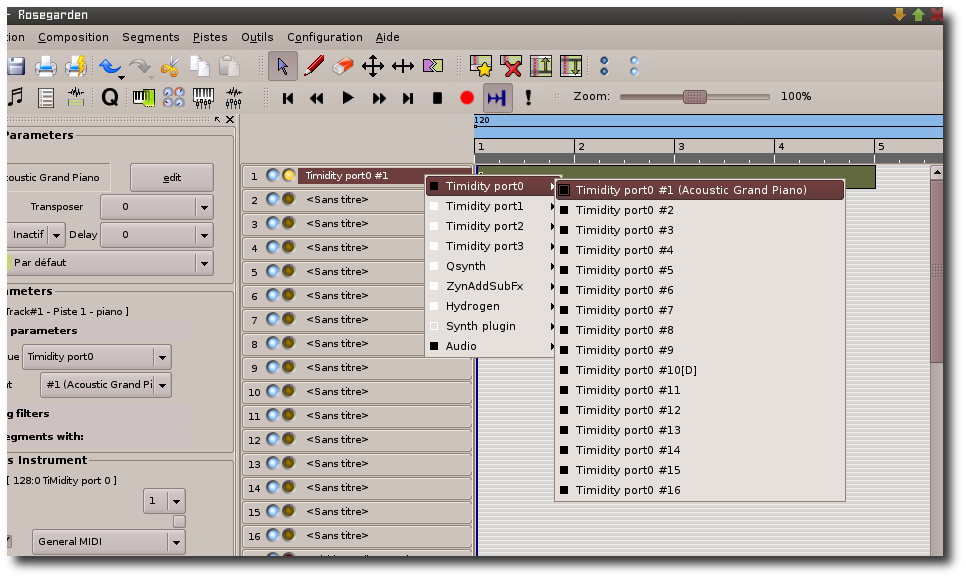The height and width of the screenshot is (579, 966).
Task: Select Hydrogen in the instrument menu
Action: pos(472,306)
